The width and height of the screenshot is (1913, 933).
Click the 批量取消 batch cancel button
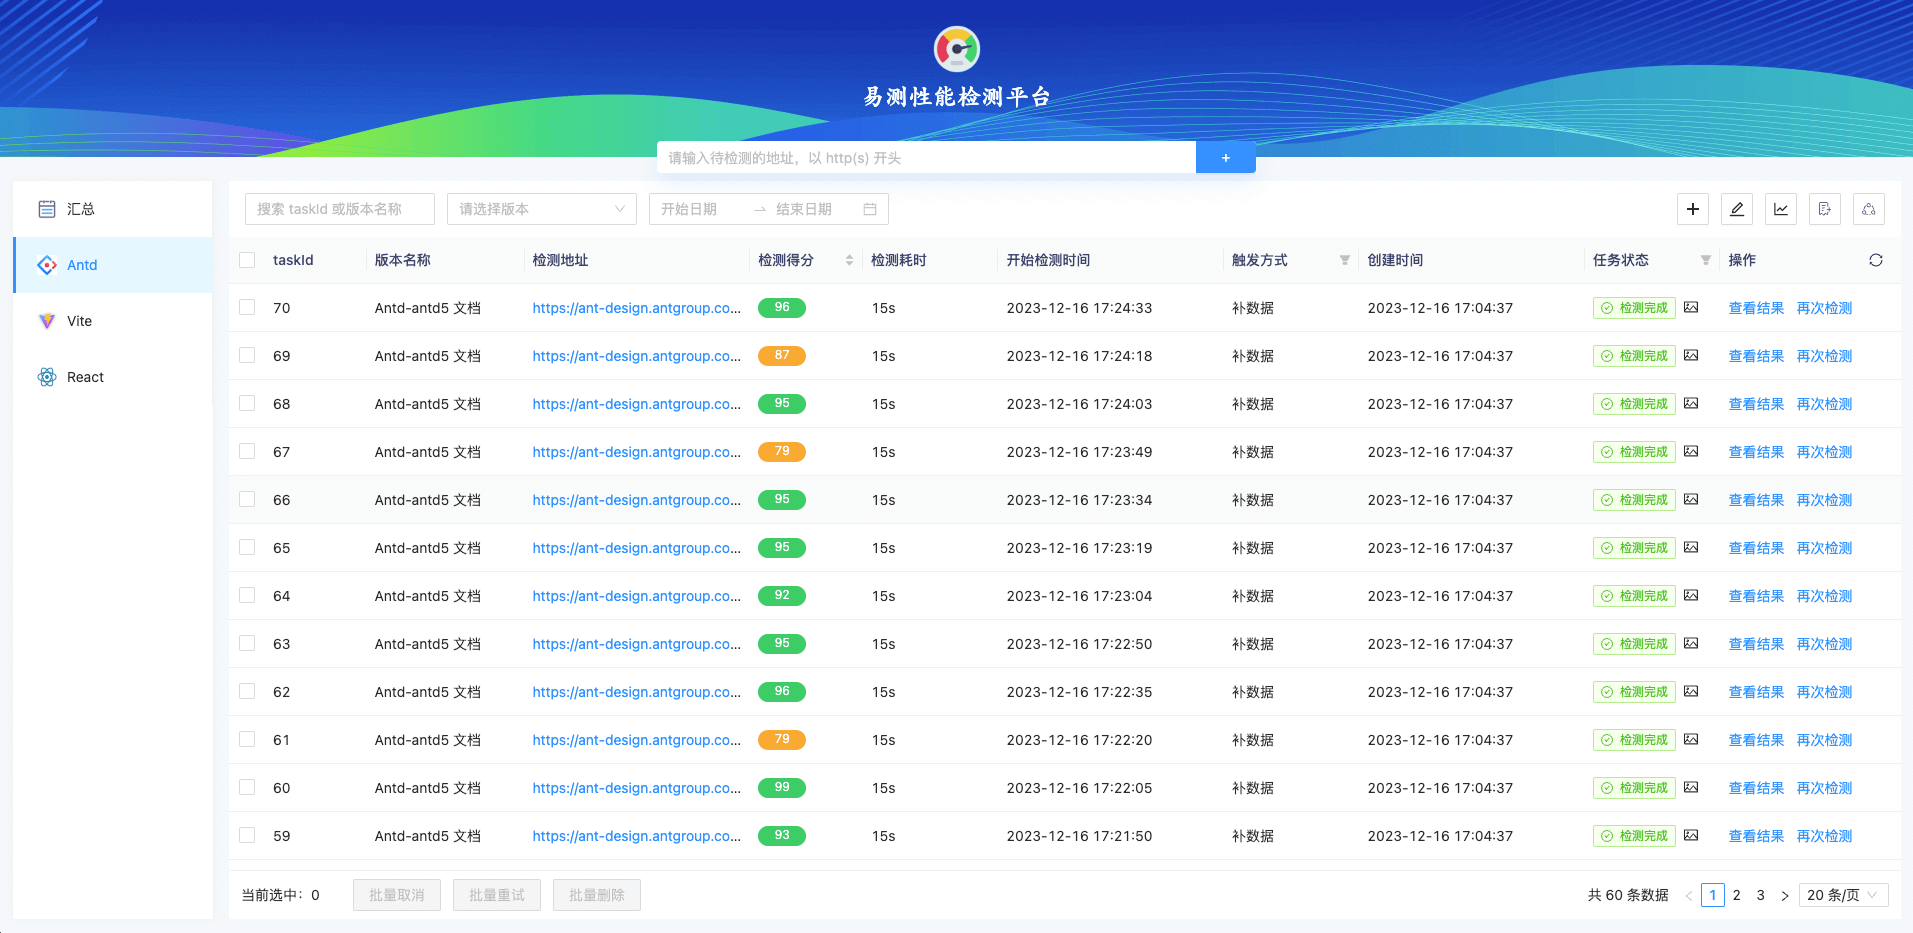397,895
